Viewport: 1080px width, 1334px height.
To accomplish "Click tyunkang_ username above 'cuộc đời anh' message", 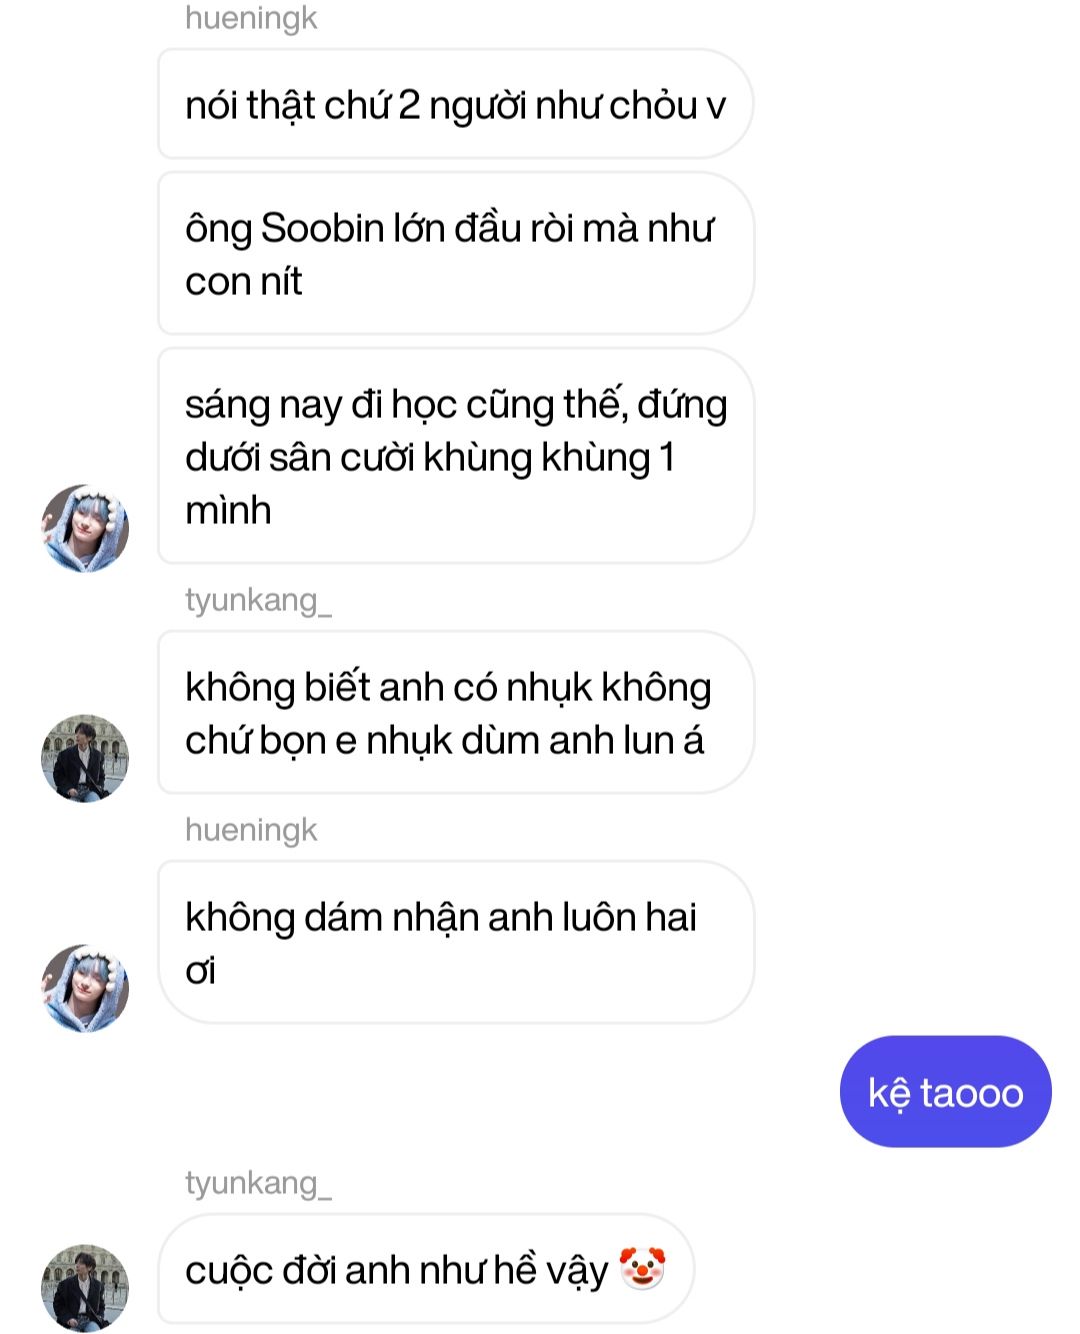I will coord(258,1183).
